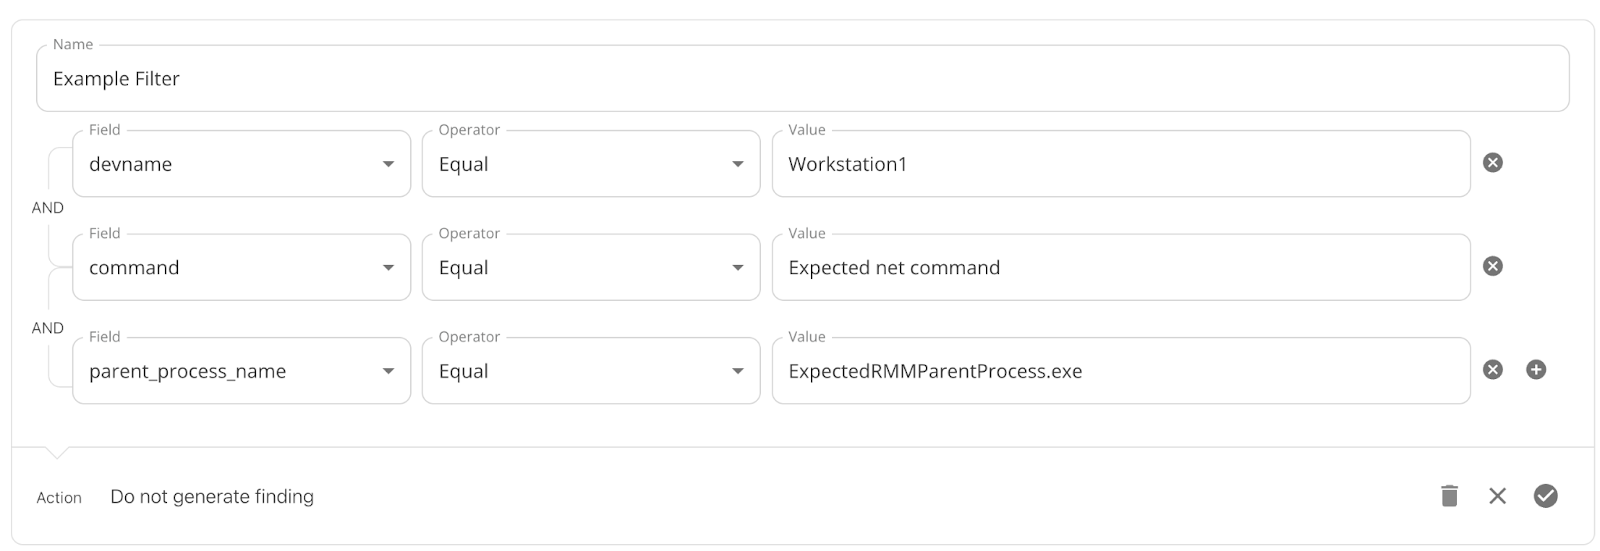The width and height of the screenshot is (1600, 551).
Task: Open Operator dropdown in command row
Action: click(591, 267)
